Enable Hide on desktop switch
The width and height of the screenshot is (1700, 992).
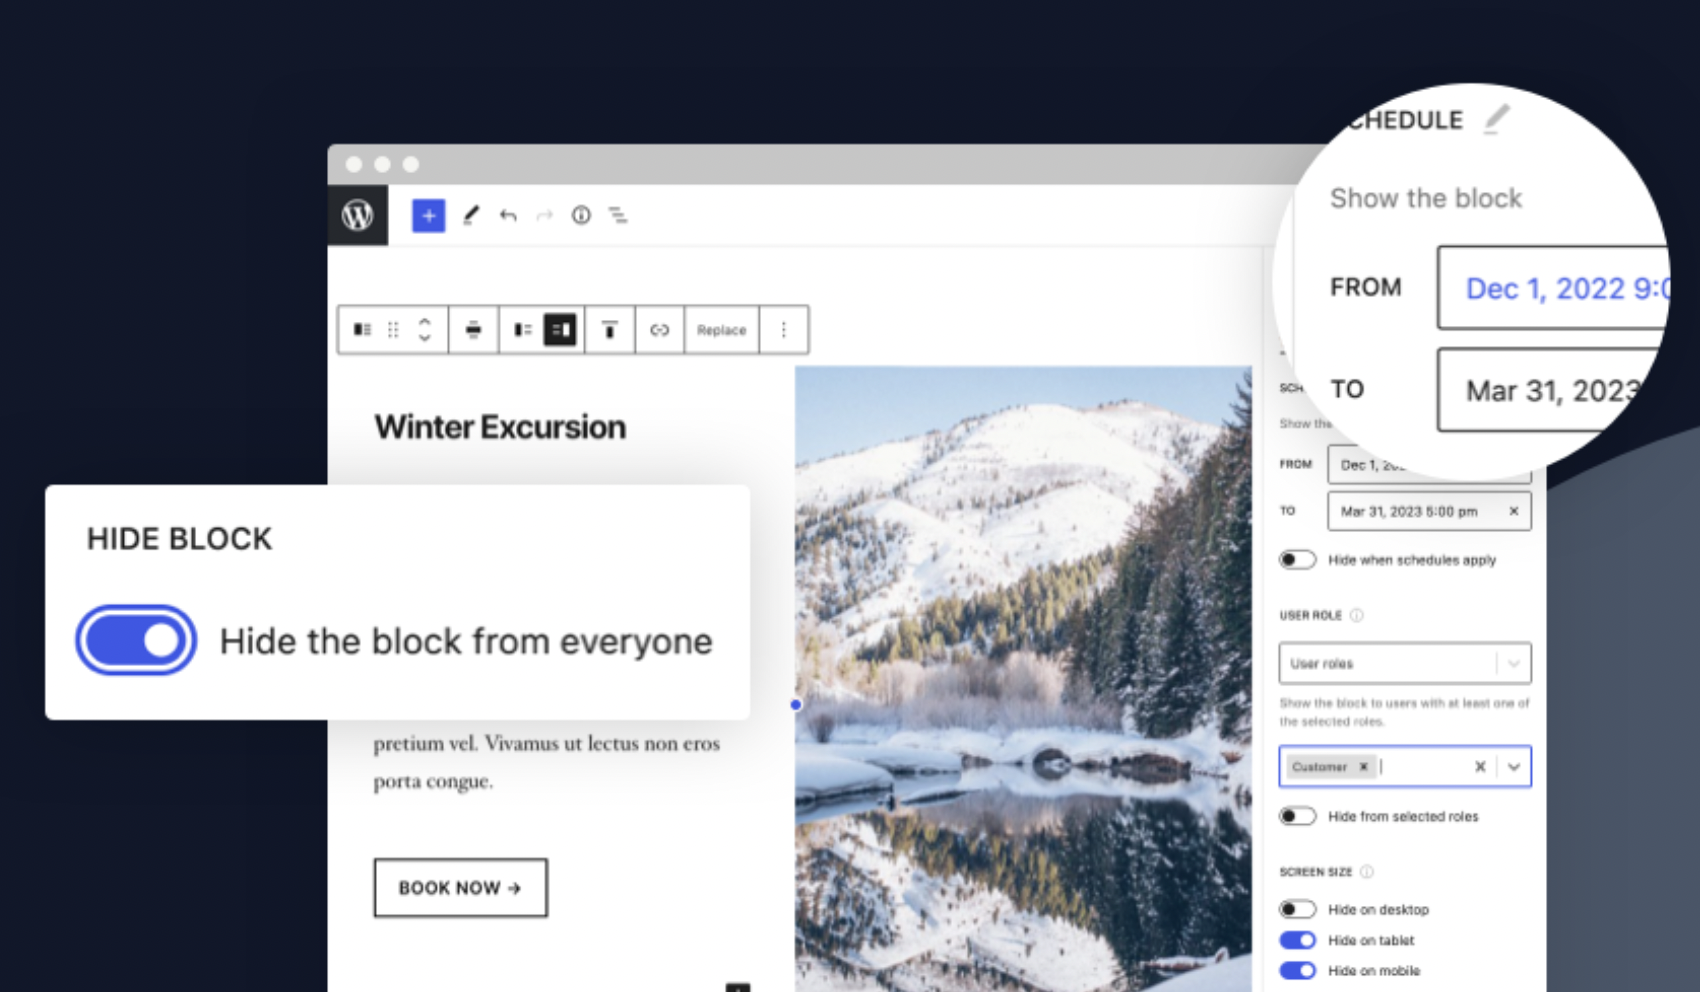[1297, 909]
